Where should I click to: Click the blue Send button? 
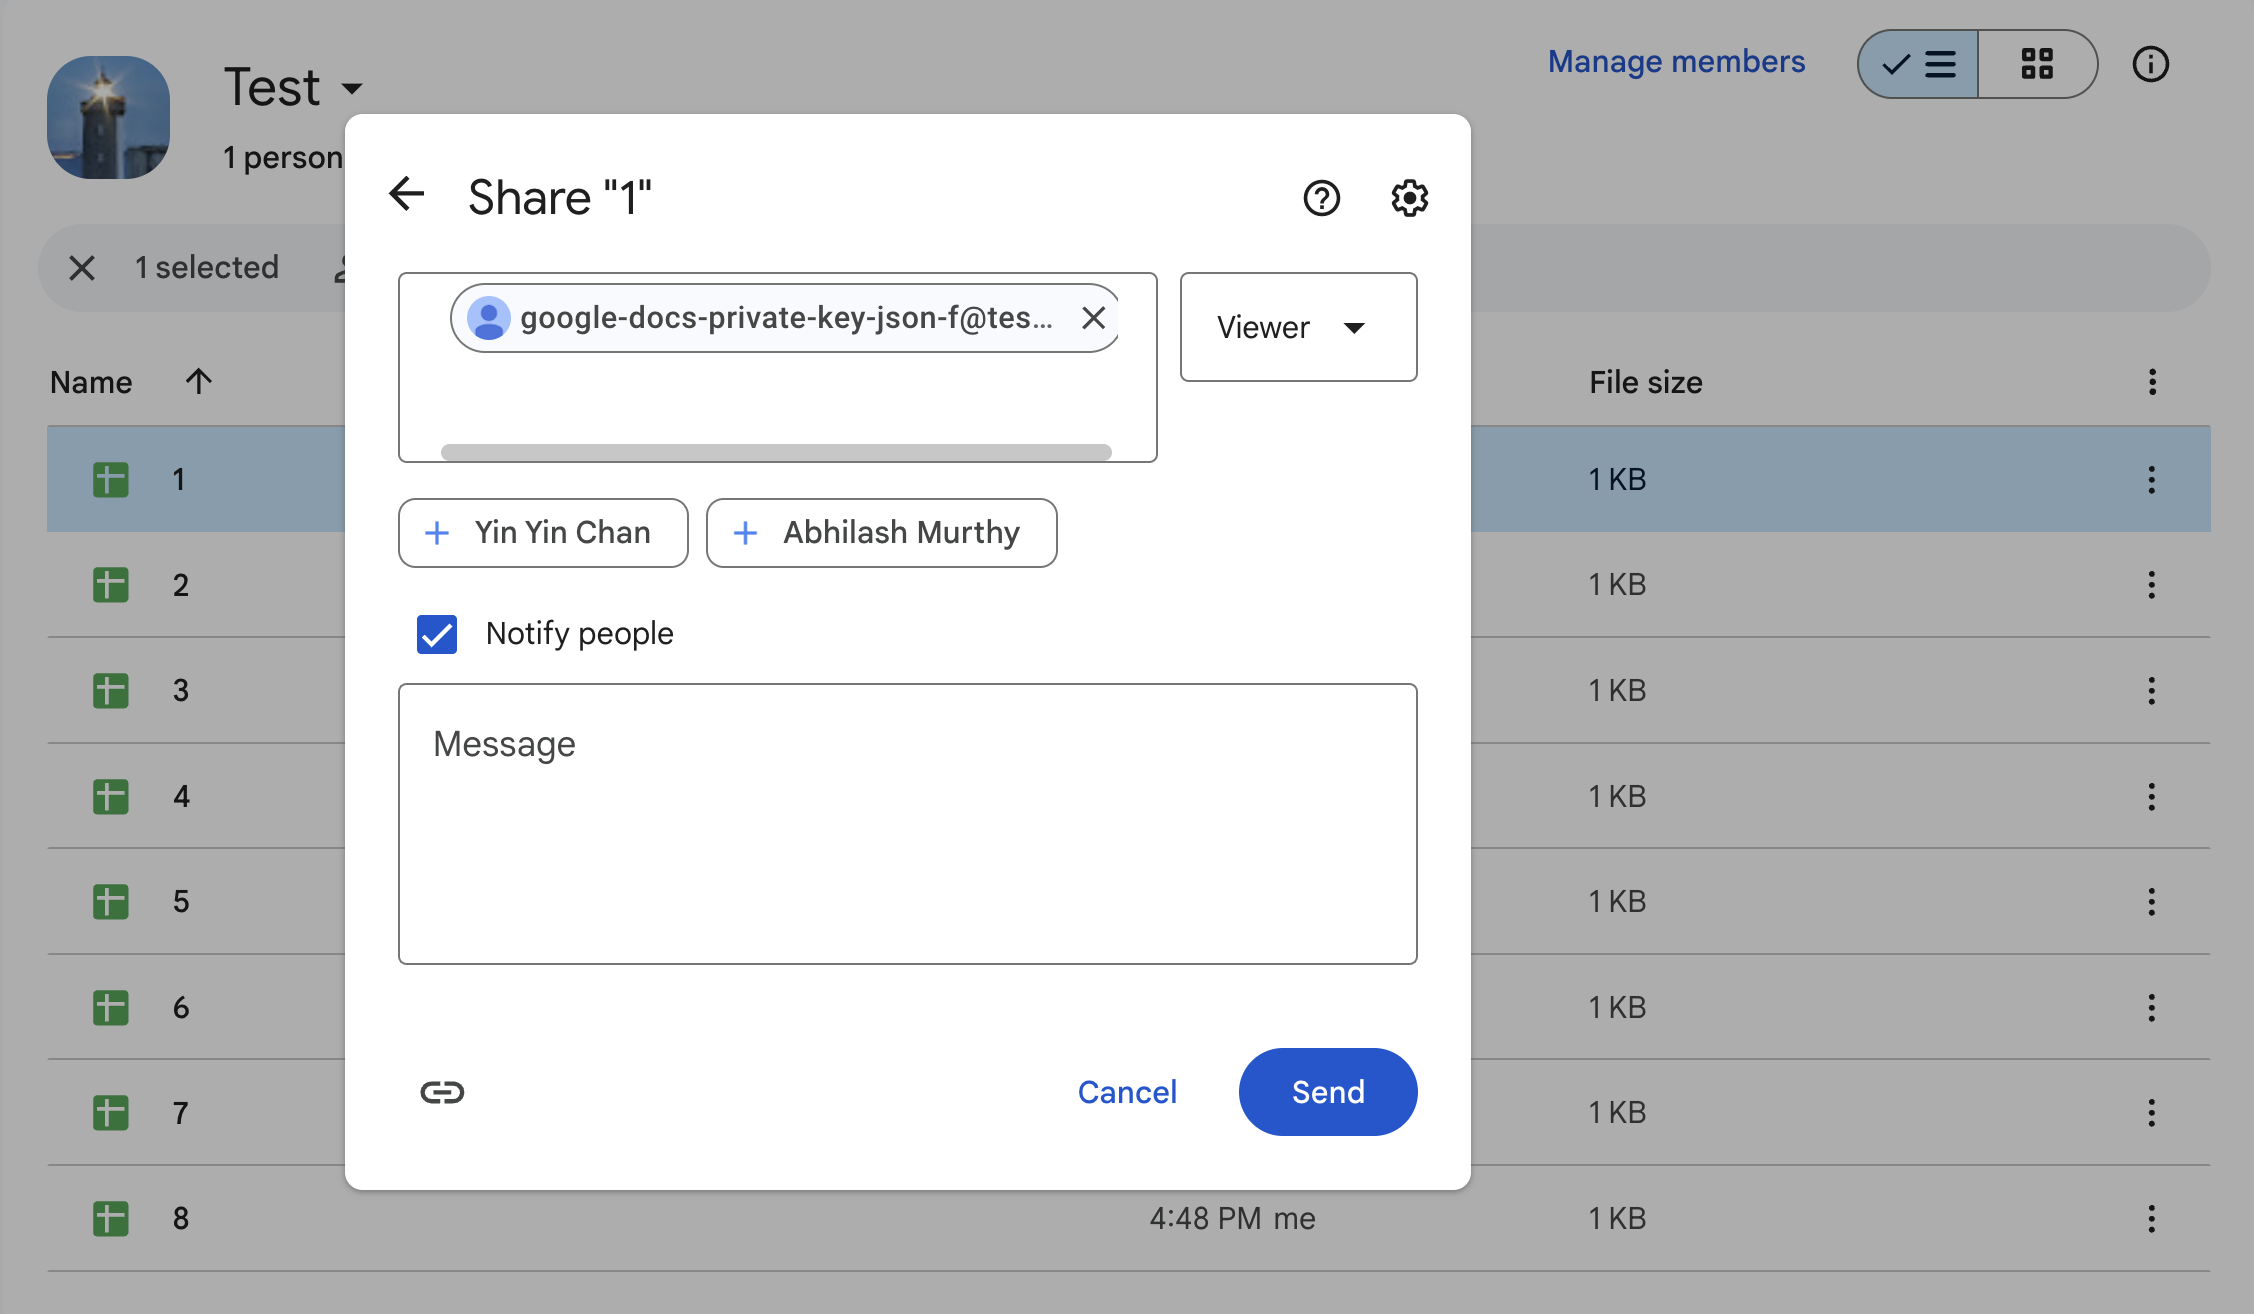pyautogui.click(x=1327, y=1092)
